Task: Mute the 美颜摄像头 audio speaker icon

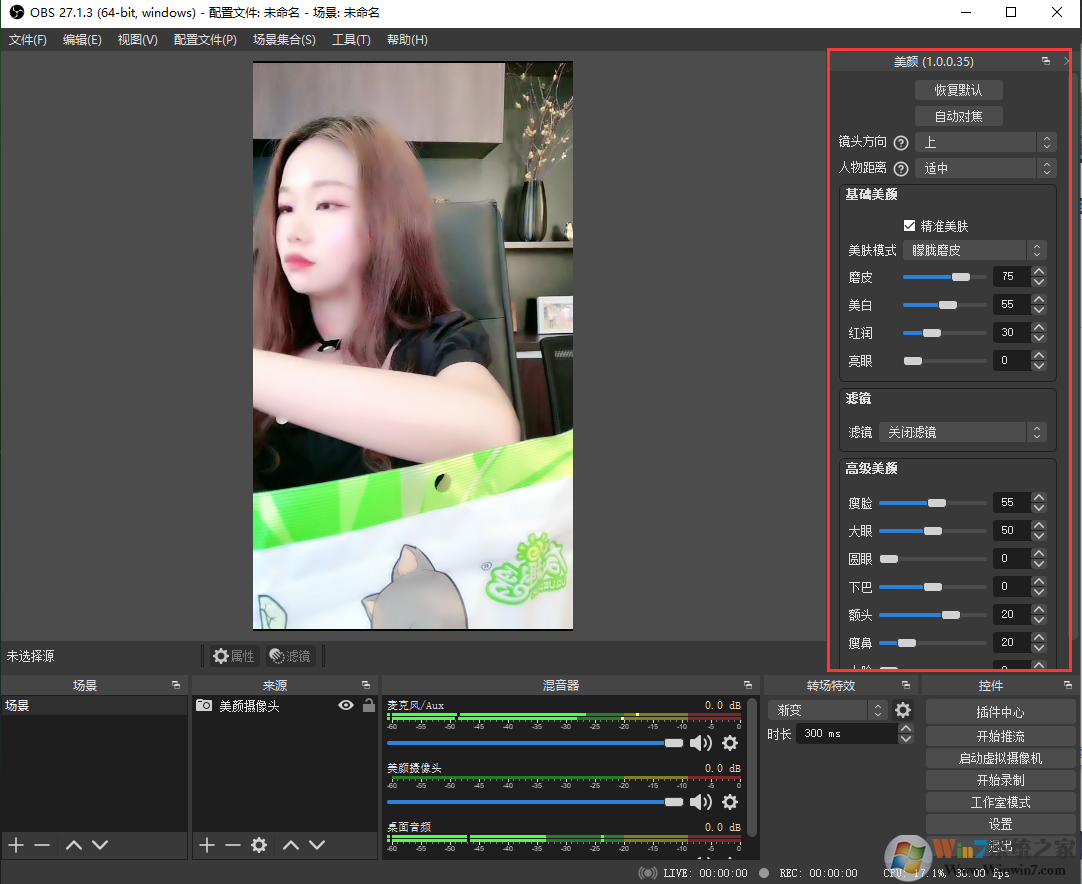Action: (x=701, y=802)
